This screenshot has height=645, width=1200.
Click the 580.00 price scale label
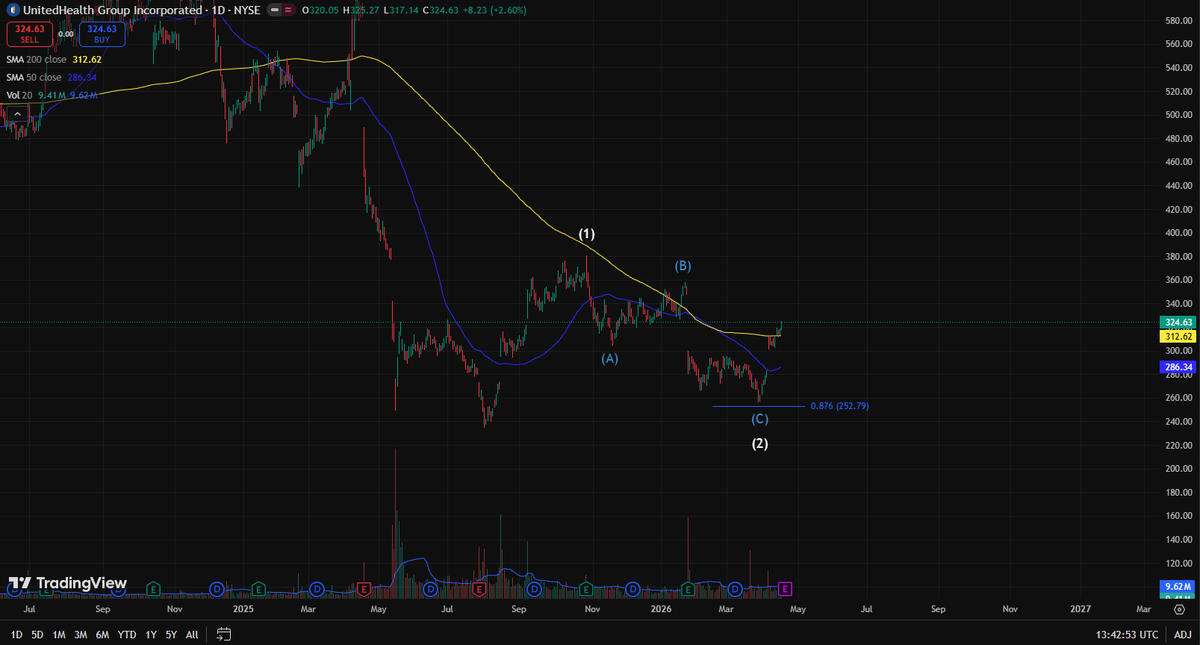(x=1179, y=20)
